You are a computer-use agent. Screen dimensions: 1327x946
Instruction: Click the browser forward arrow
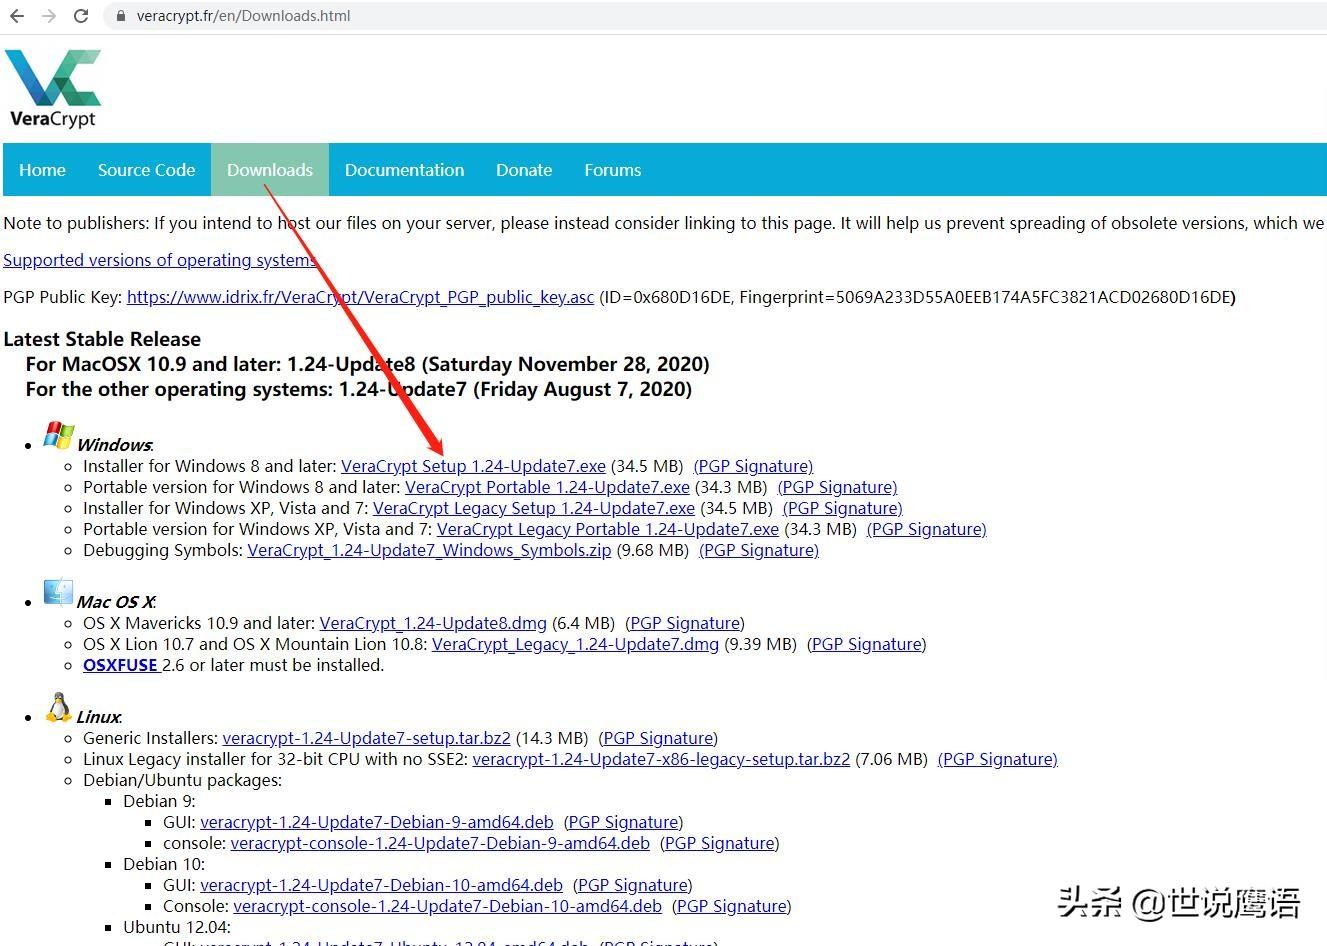(x=49, y=15)
